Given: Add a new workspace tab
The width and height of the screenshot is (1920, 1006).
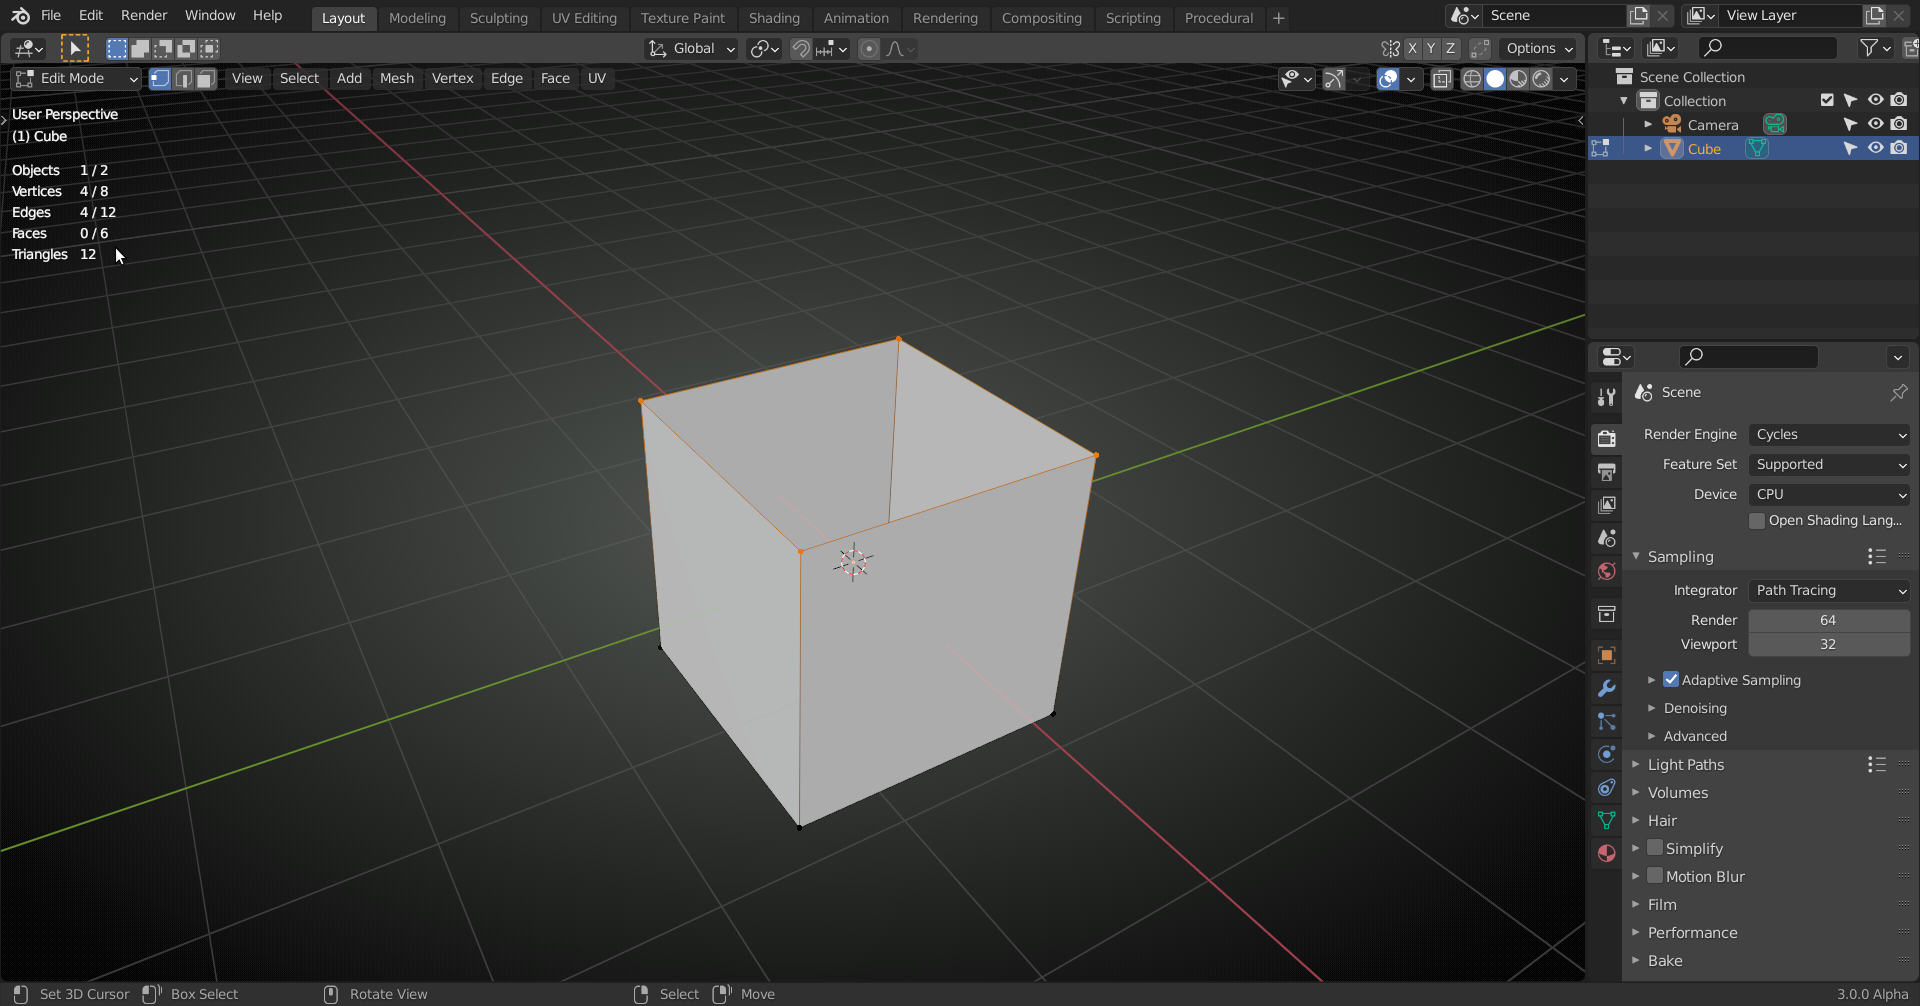Looking at the screenshot, I should (x=1278, y=18).
